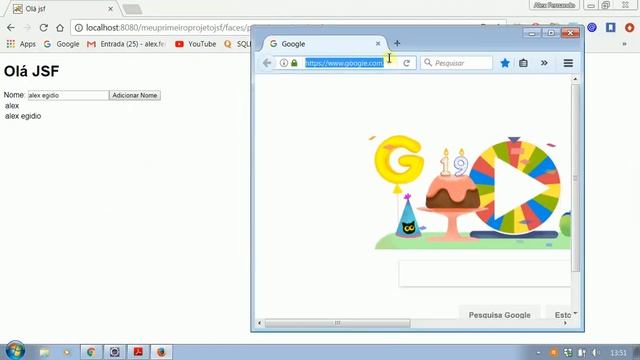Click the Pesquisa Google button
The image size is (640, 360).
coord(500,315)
